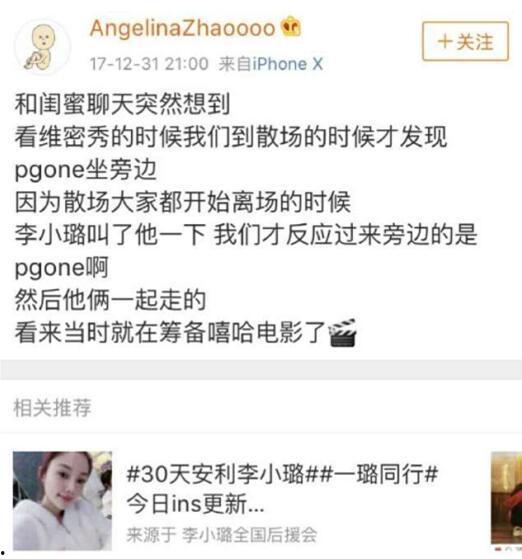
Task: Follow user with +关注 button
Action: tap(465, 41)
